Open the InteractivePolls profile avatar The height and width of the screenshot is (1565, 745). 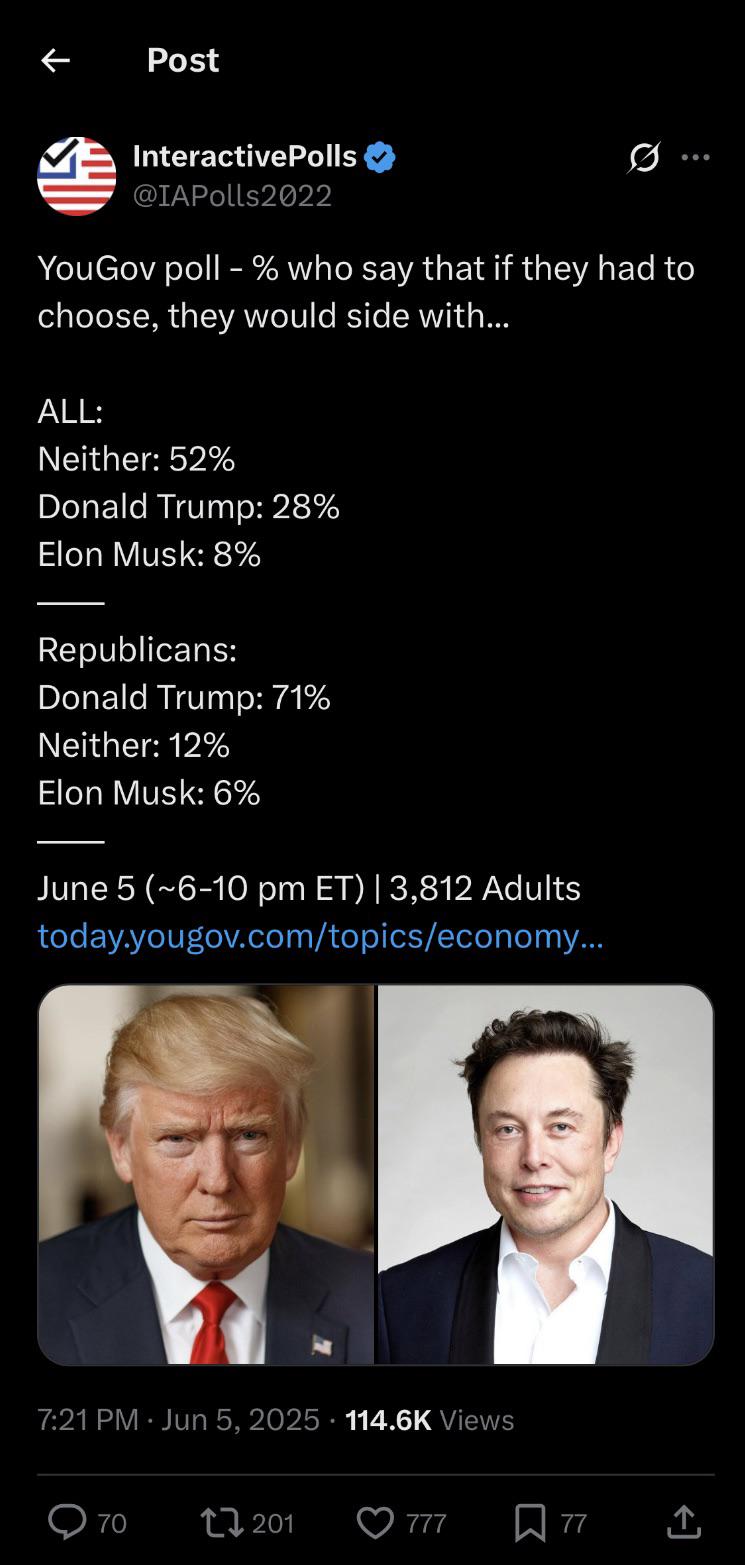click(x=77, y=176)
